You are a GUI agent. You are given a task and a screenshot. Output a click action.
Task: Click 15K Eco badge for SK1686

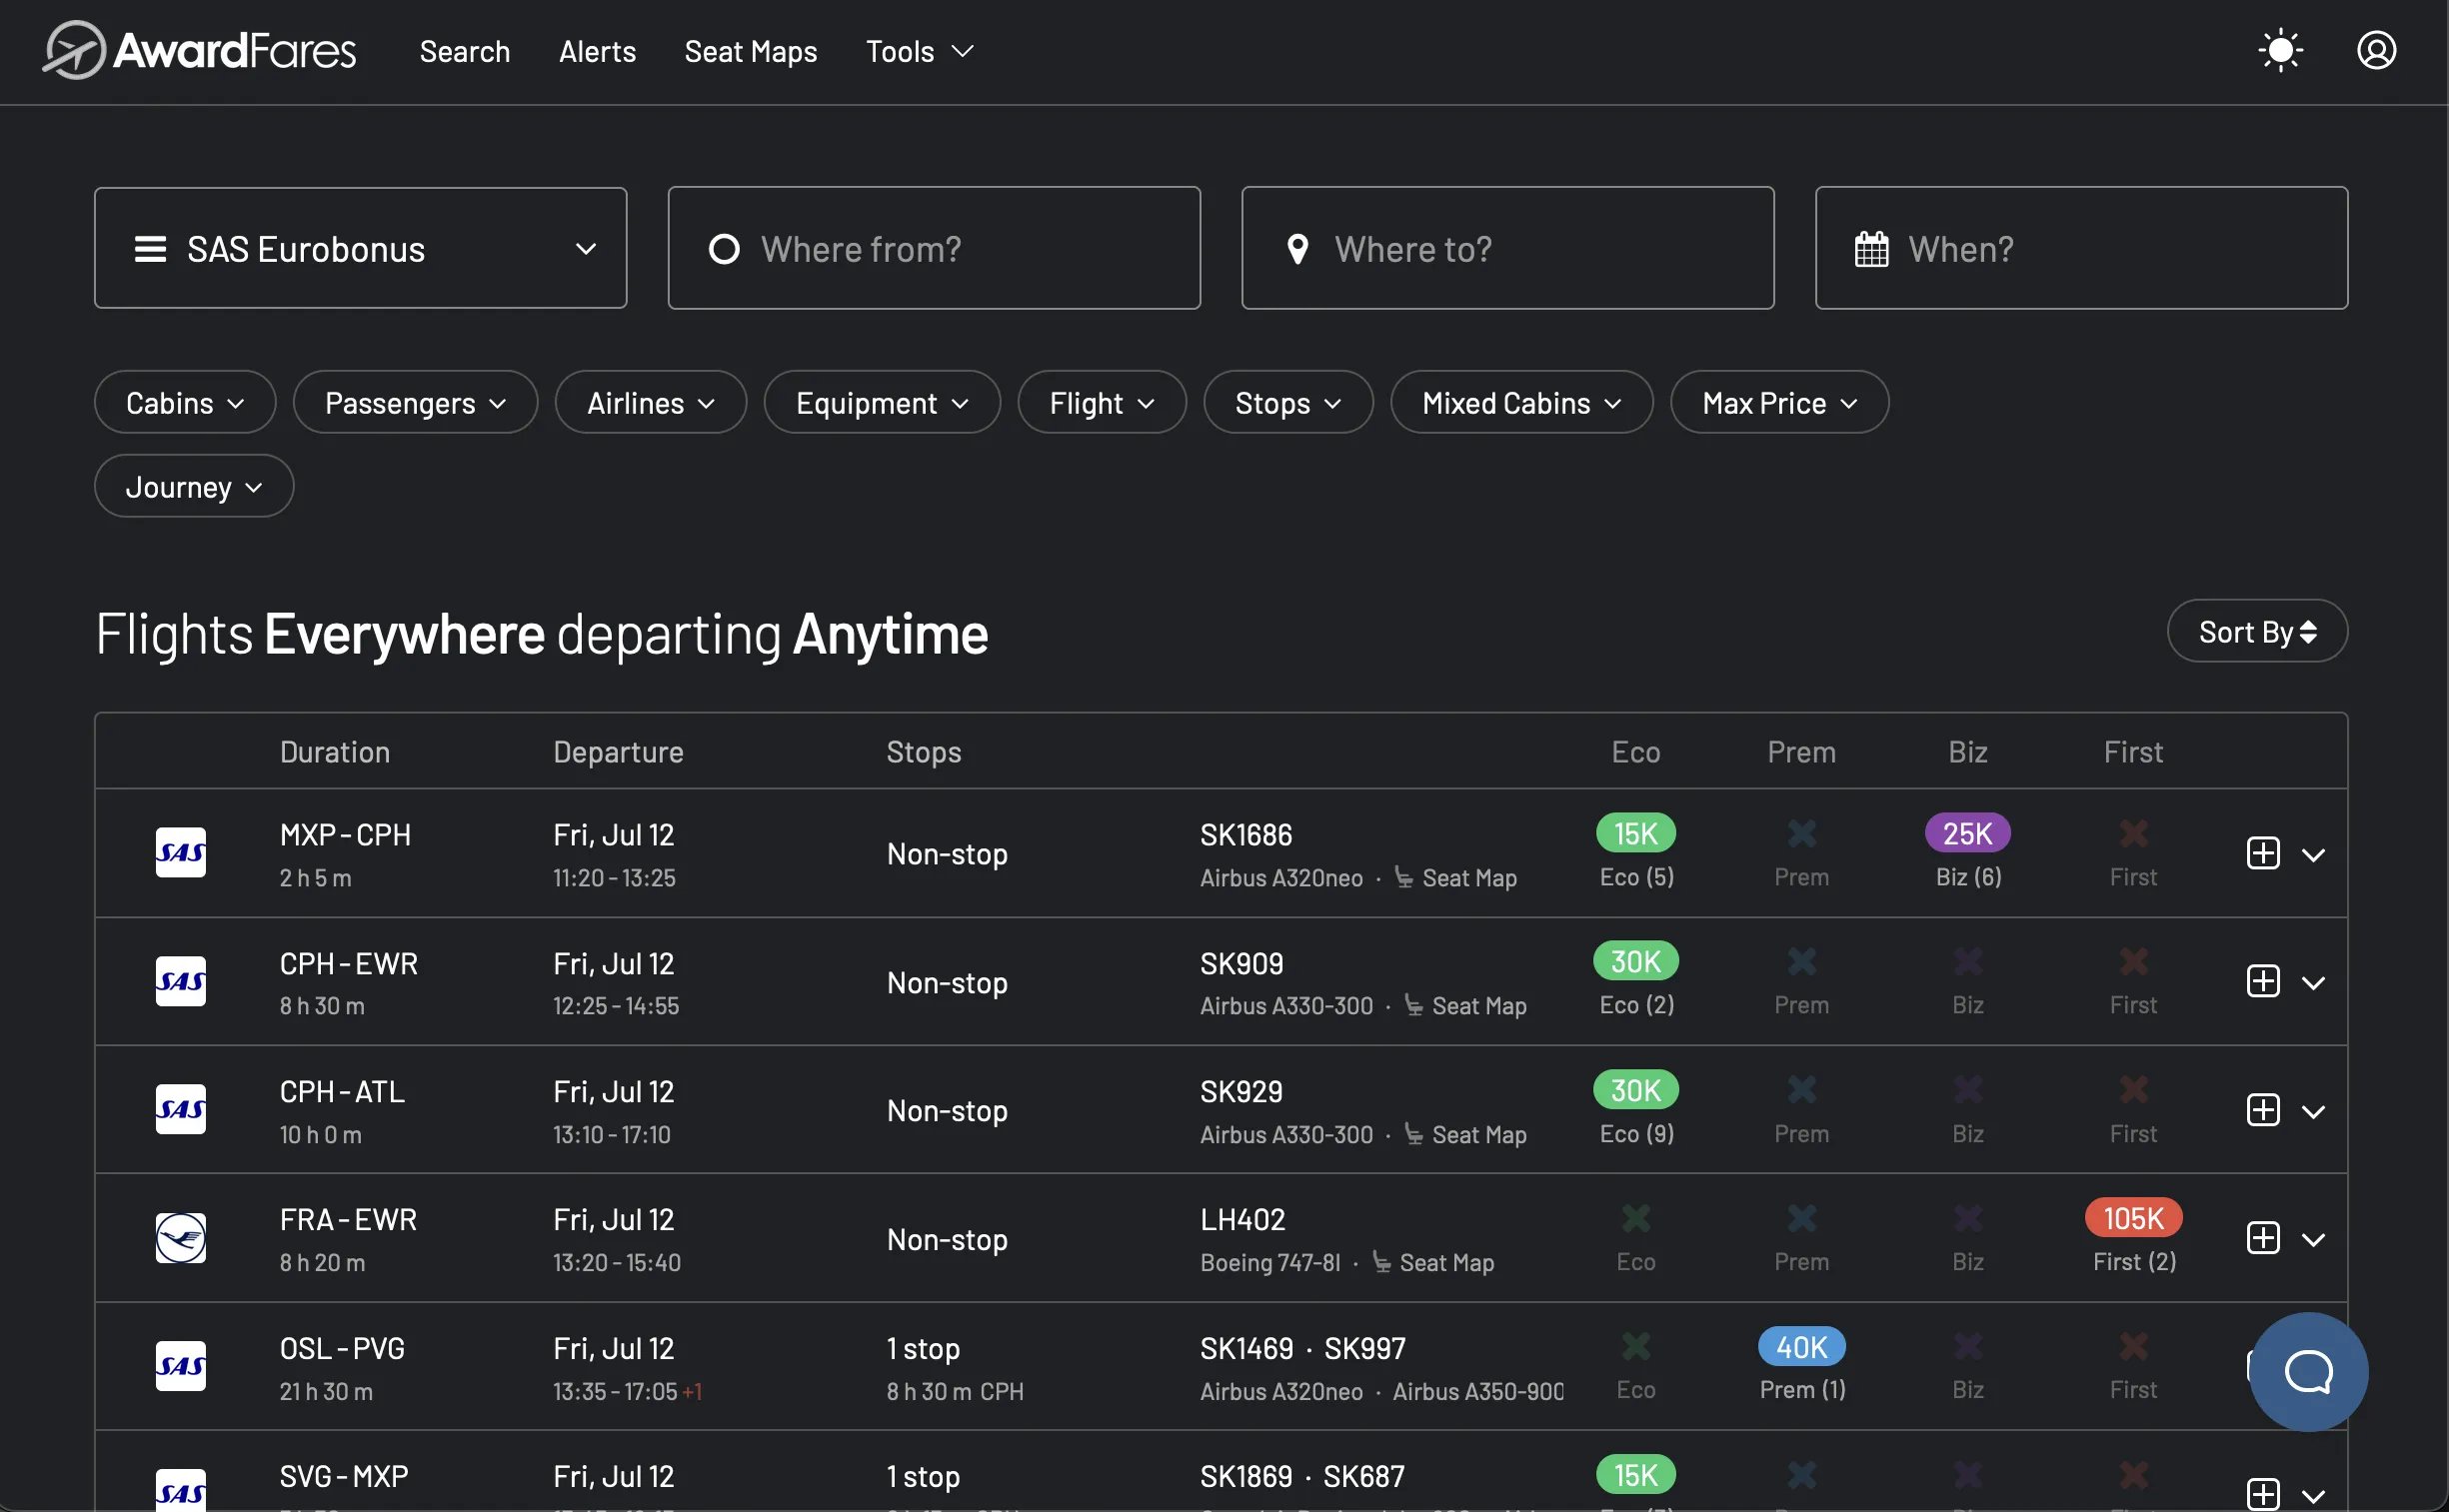pos(1636,833)
